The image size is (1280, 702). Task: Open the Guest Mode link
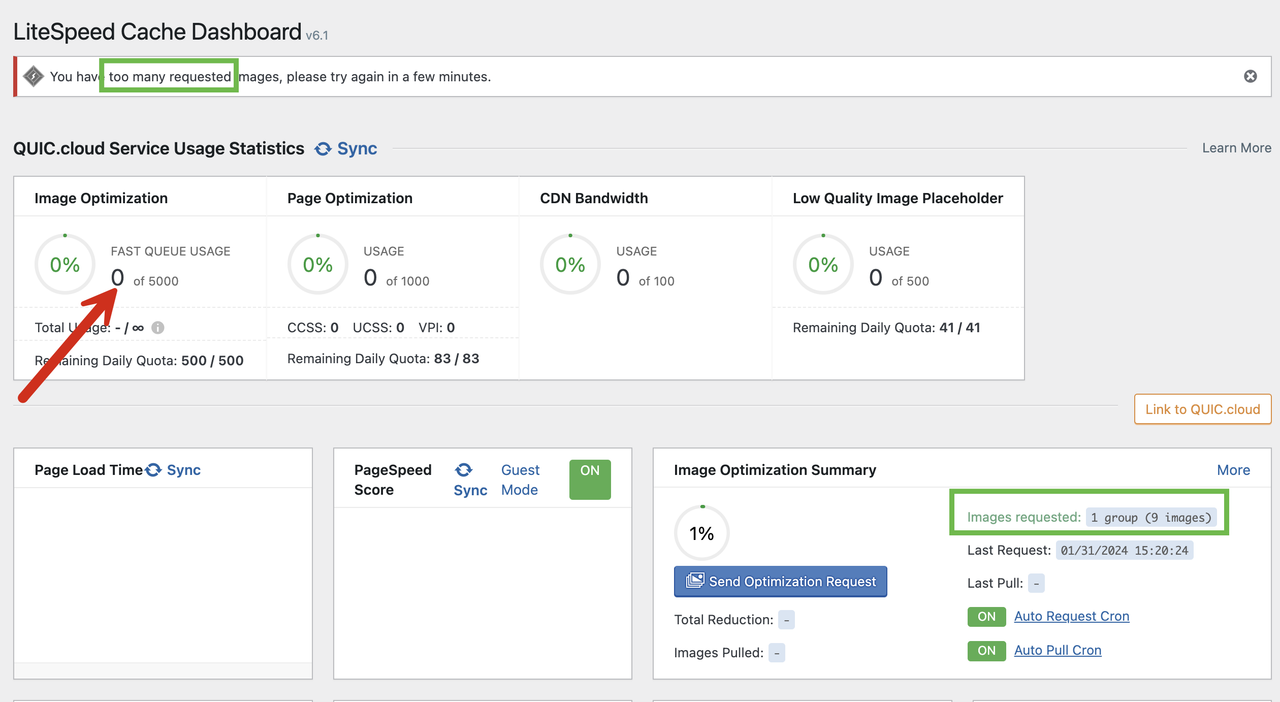click(x=520, y=480)
